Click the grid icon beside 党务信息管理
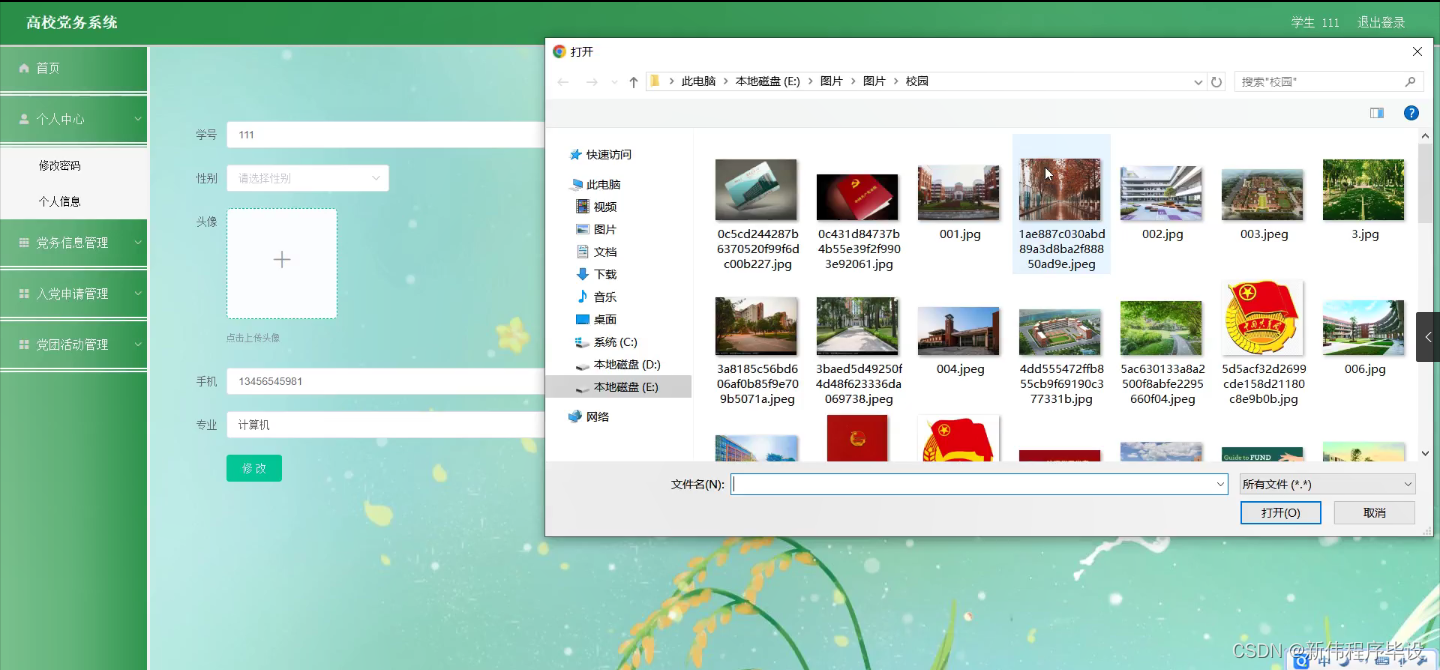The width and height of the screenshot is (1440, 670). click(x=24, y=243)
